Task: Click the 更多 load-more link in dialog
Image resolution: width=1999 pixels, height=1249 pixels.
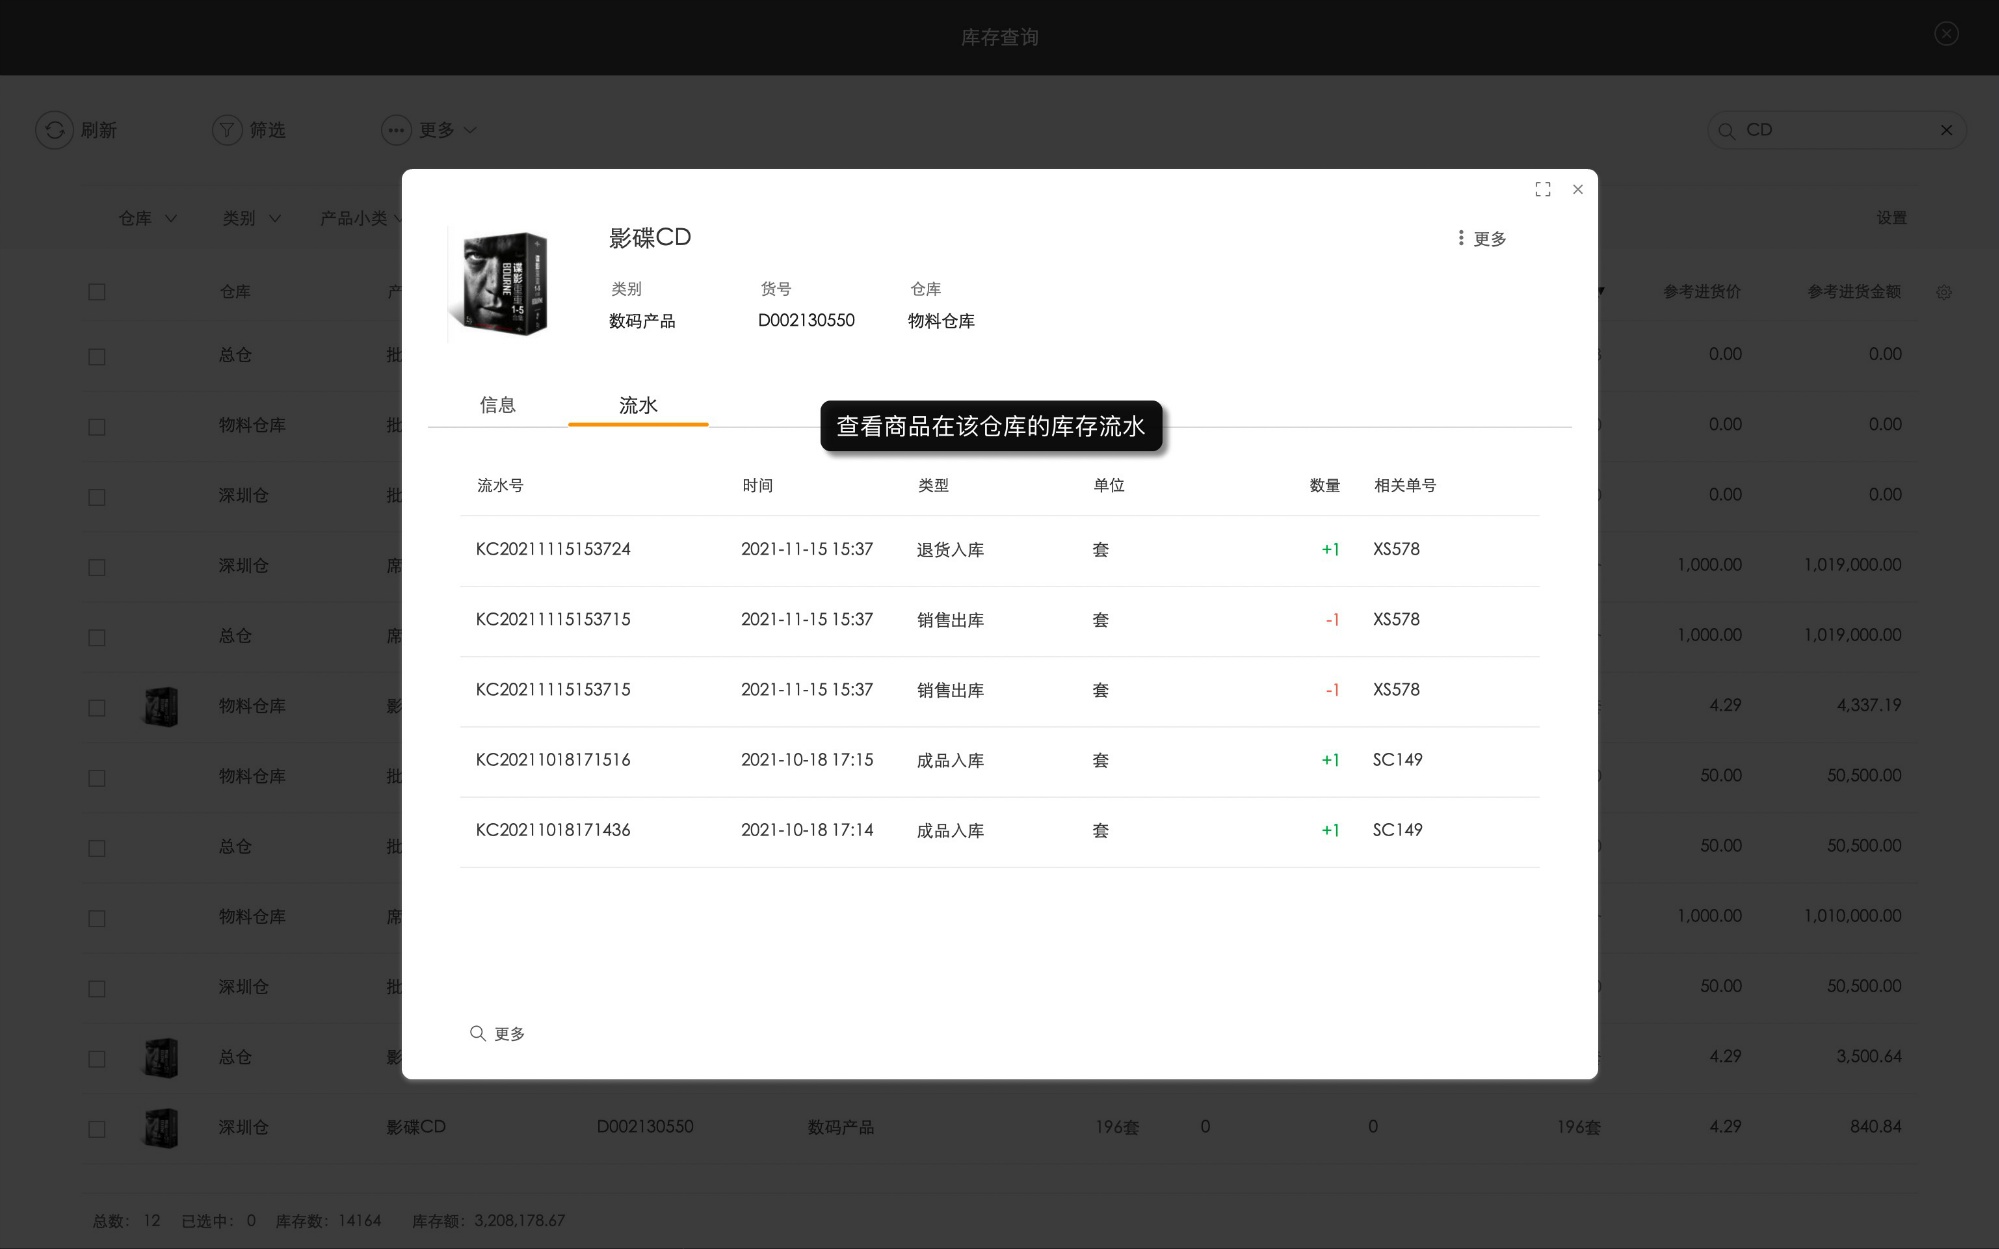Action: [x=497, y=1033]
